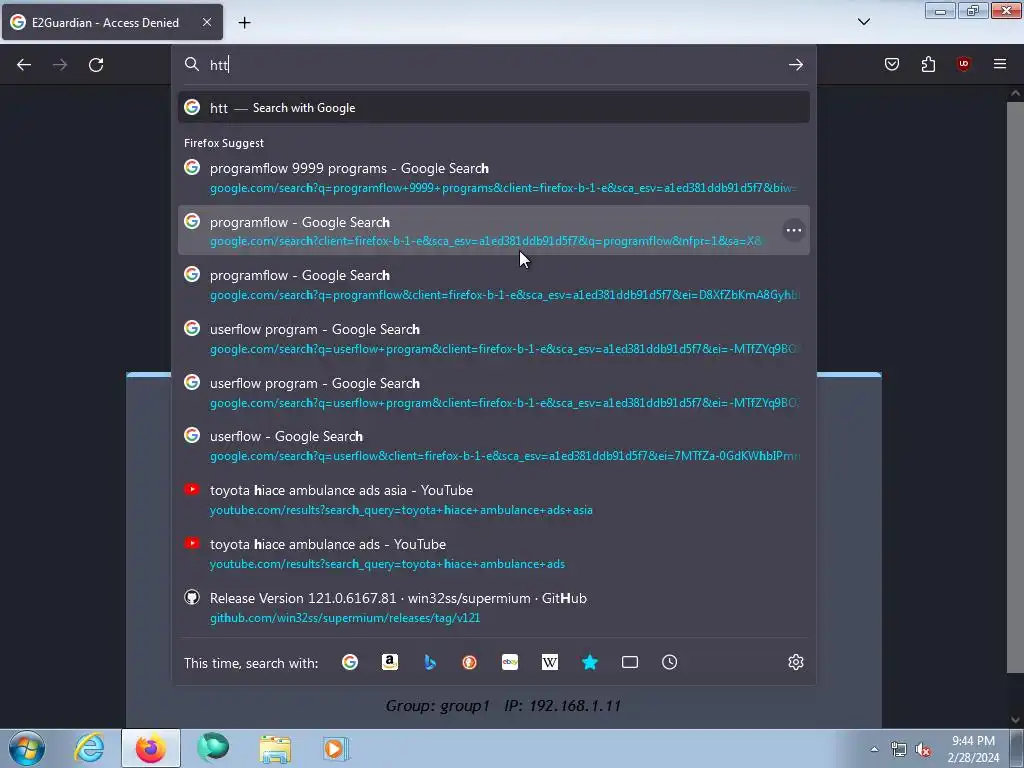Click the scrollbar up arrow
This screenshot has height=768, width=1024.
(1015, 93)
